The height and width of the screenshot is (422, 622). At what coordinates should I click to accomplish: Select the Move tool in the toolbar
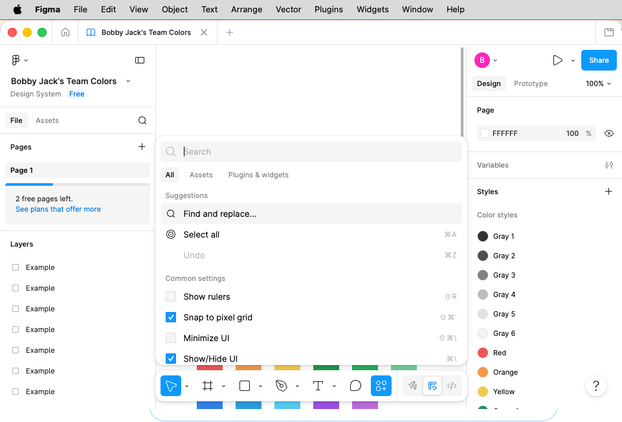coord(171,386)
